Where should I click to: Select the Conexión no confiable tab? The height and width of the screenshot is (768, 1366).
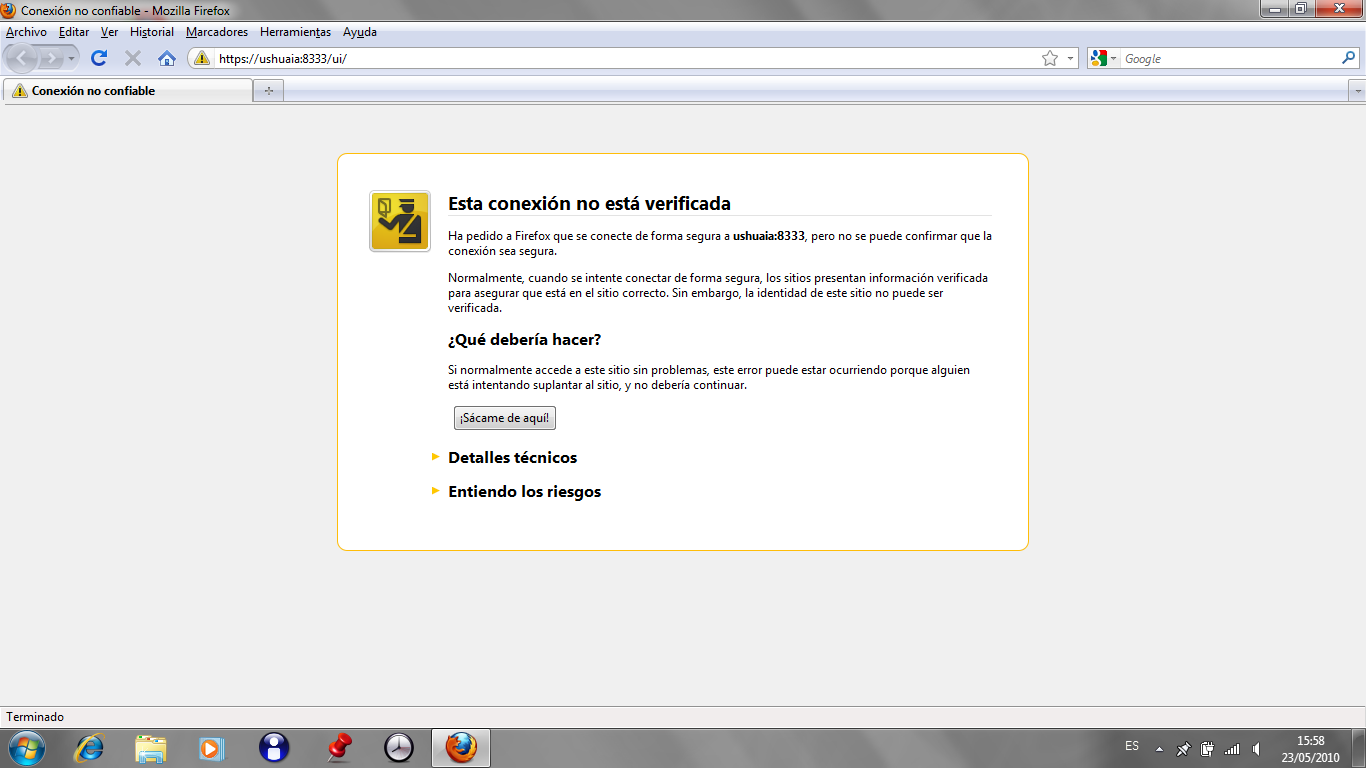pos(128,91)
